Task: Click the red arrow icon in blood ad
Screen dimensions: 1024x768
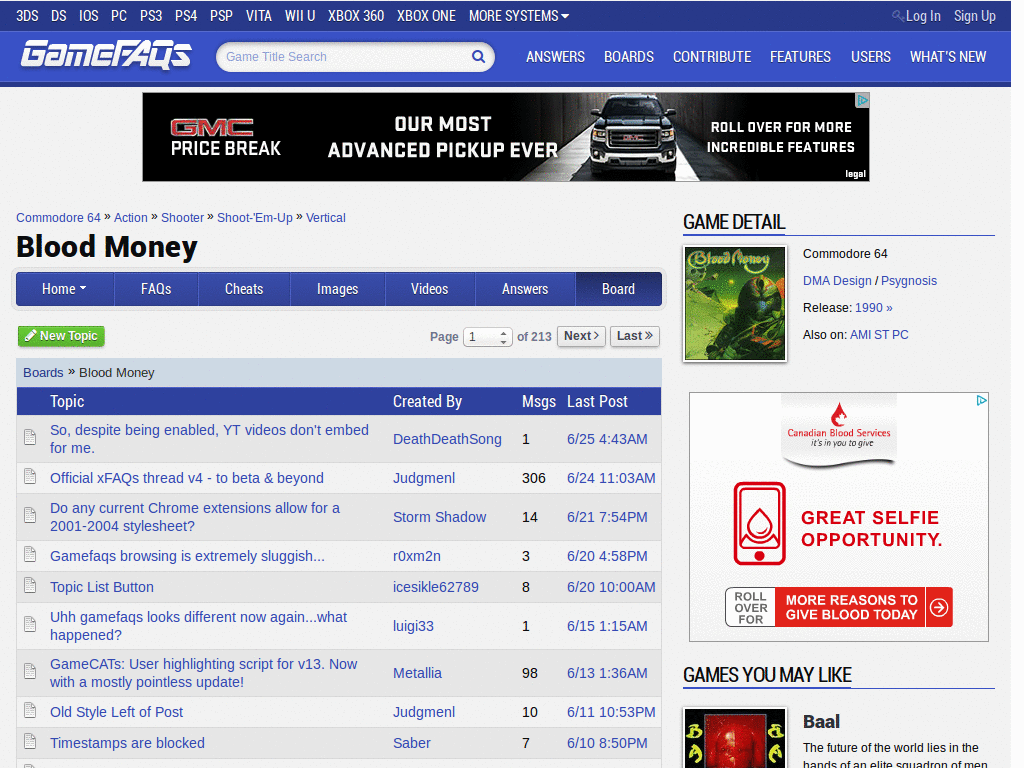Action: [x=938, y=607]
